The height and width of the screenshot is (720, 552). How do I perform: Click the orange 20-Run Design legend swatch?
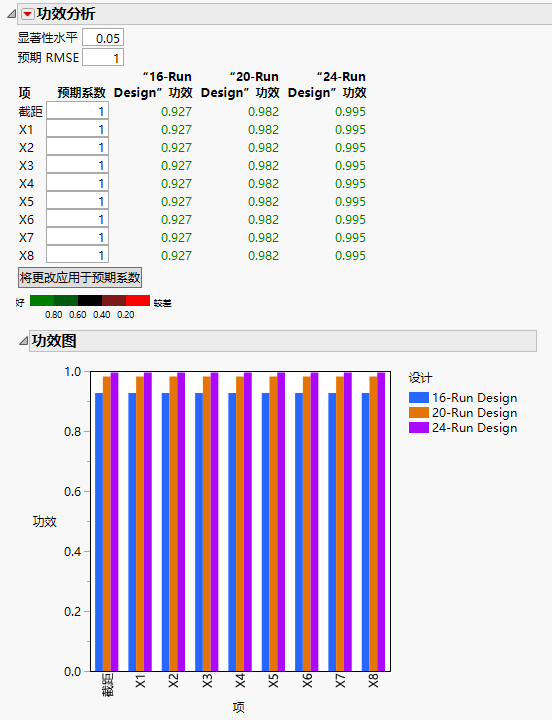[x=418, y=412]
